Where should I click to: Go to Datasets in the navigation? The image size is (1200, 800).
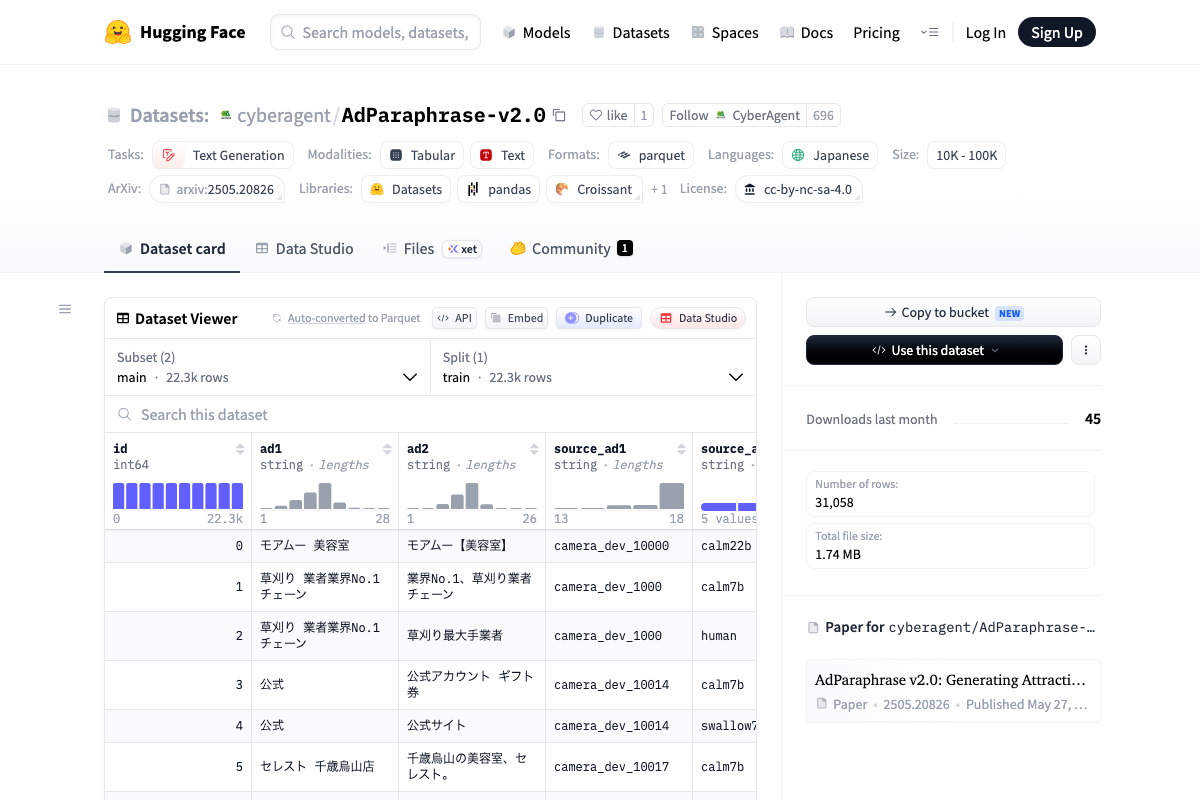pyautogui.click(x=631, y=33)
